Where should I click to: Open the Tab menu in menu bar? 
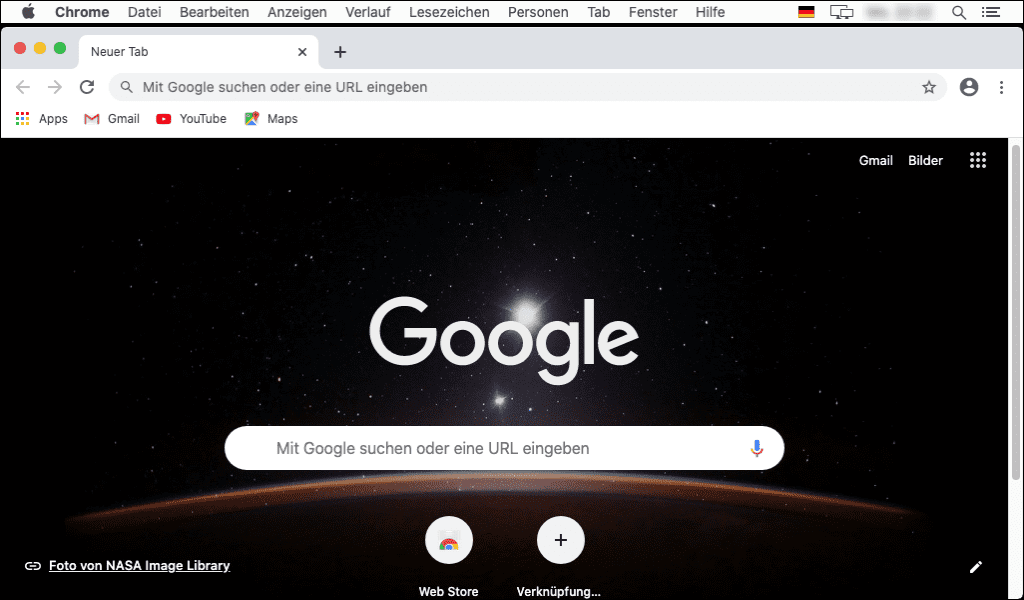pos(598,12)
